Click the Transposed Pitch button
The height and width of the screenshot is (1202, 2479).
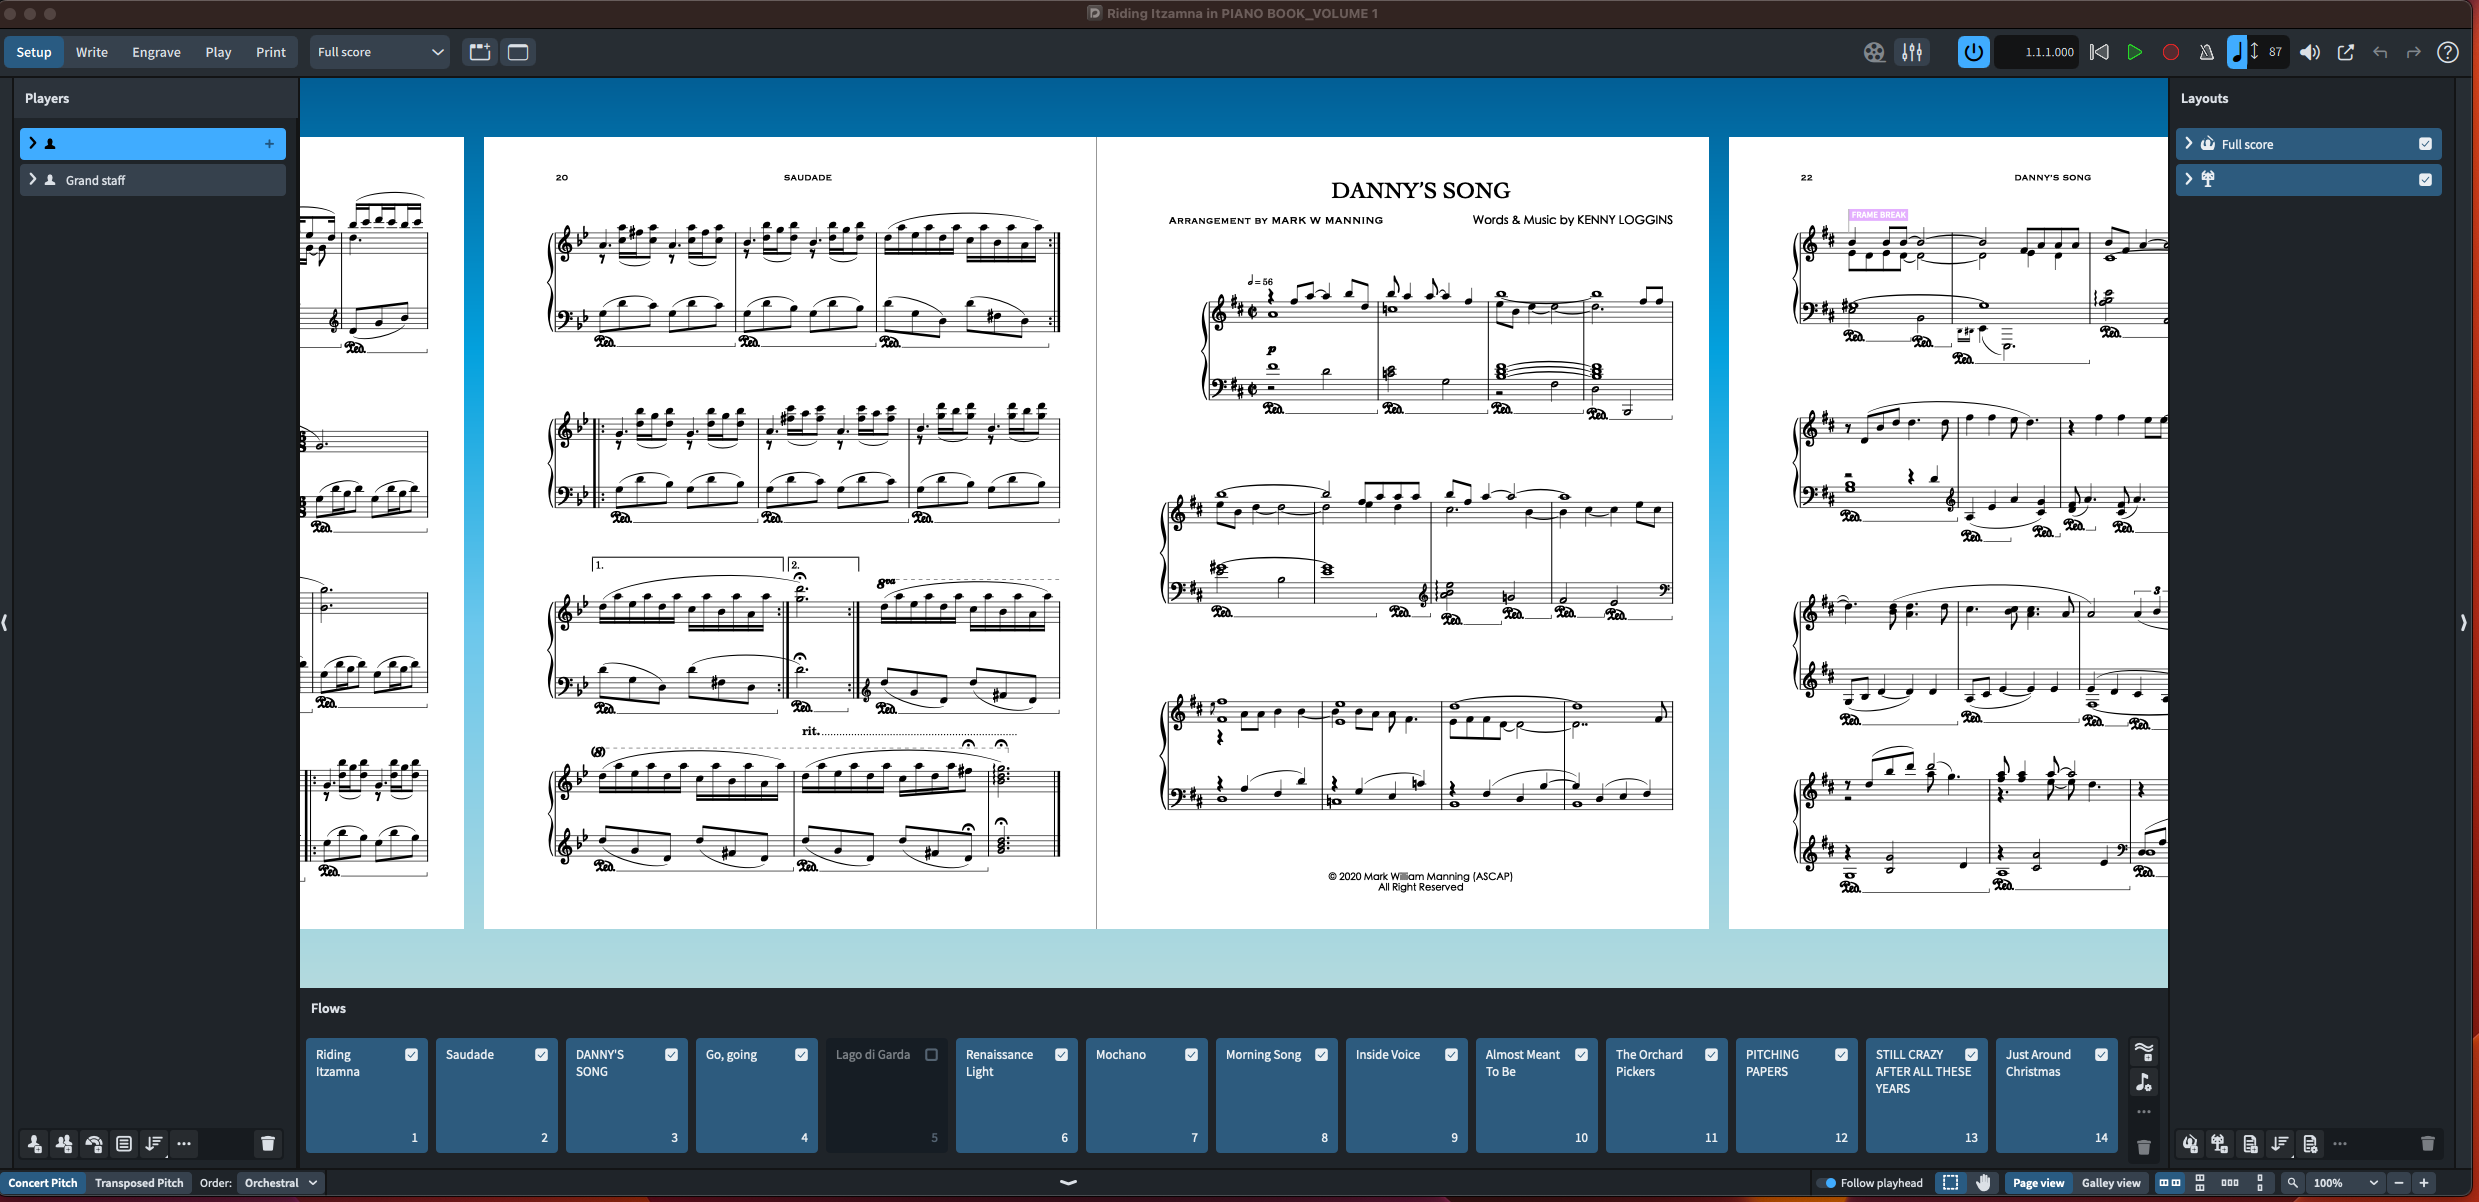pos(139,1183)
